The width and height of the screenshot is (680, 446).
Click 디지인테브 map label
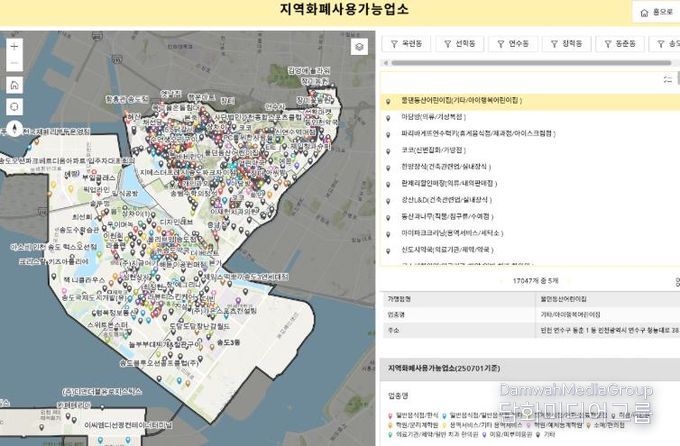(x=177, y=221)
